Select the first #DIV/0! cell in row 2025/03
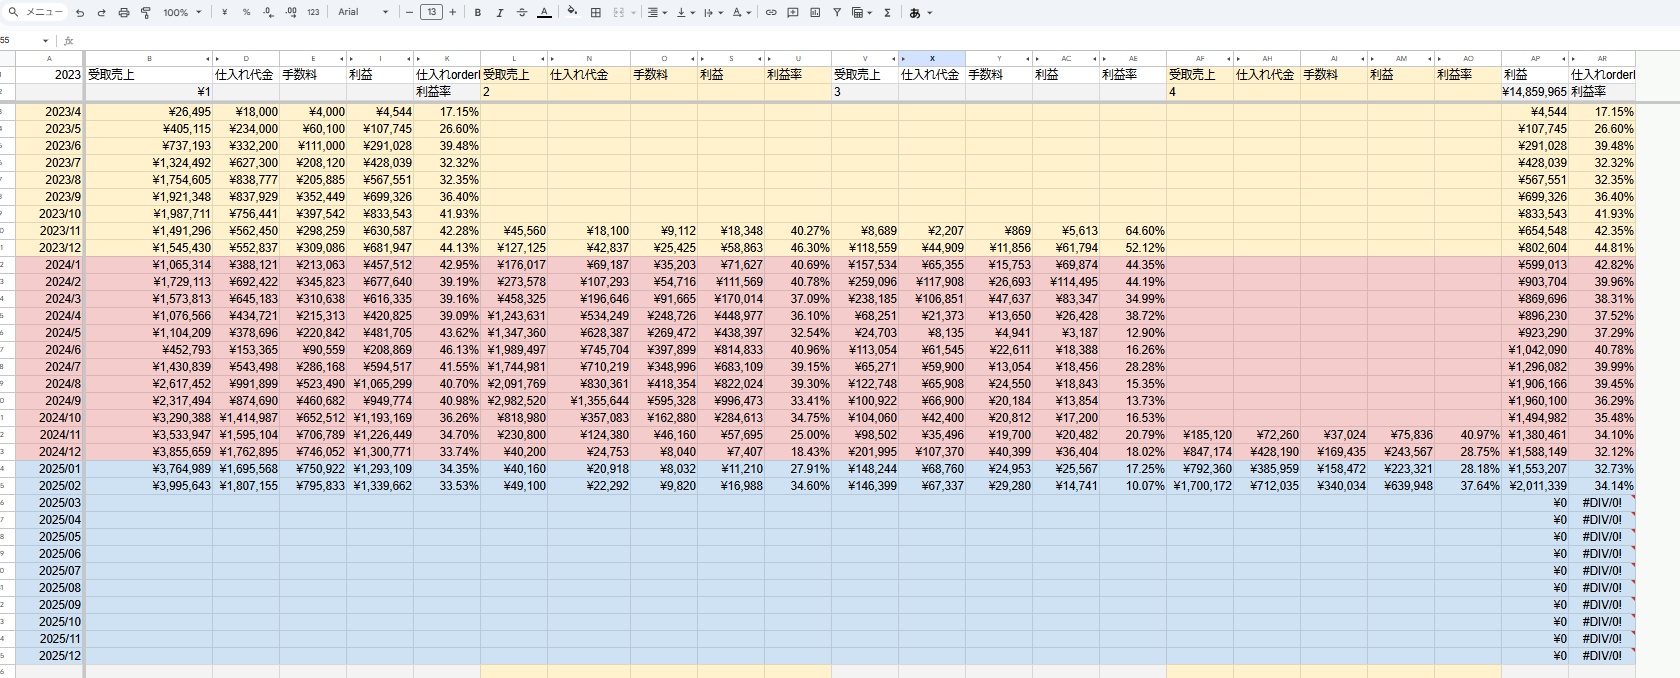This screenshot has width=1680, height=678. 1602,503
